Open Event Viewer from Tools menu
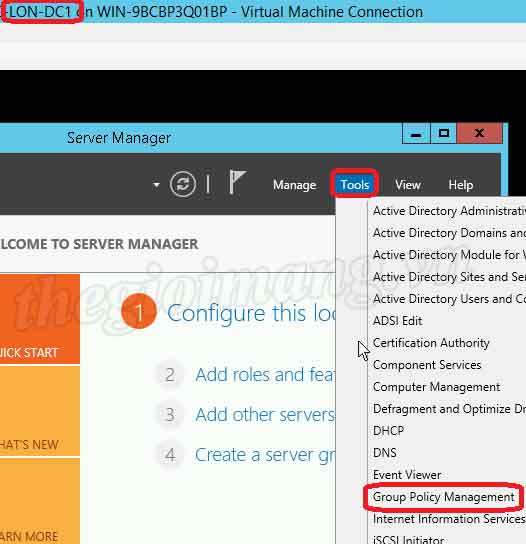 (x=407, y=475)
